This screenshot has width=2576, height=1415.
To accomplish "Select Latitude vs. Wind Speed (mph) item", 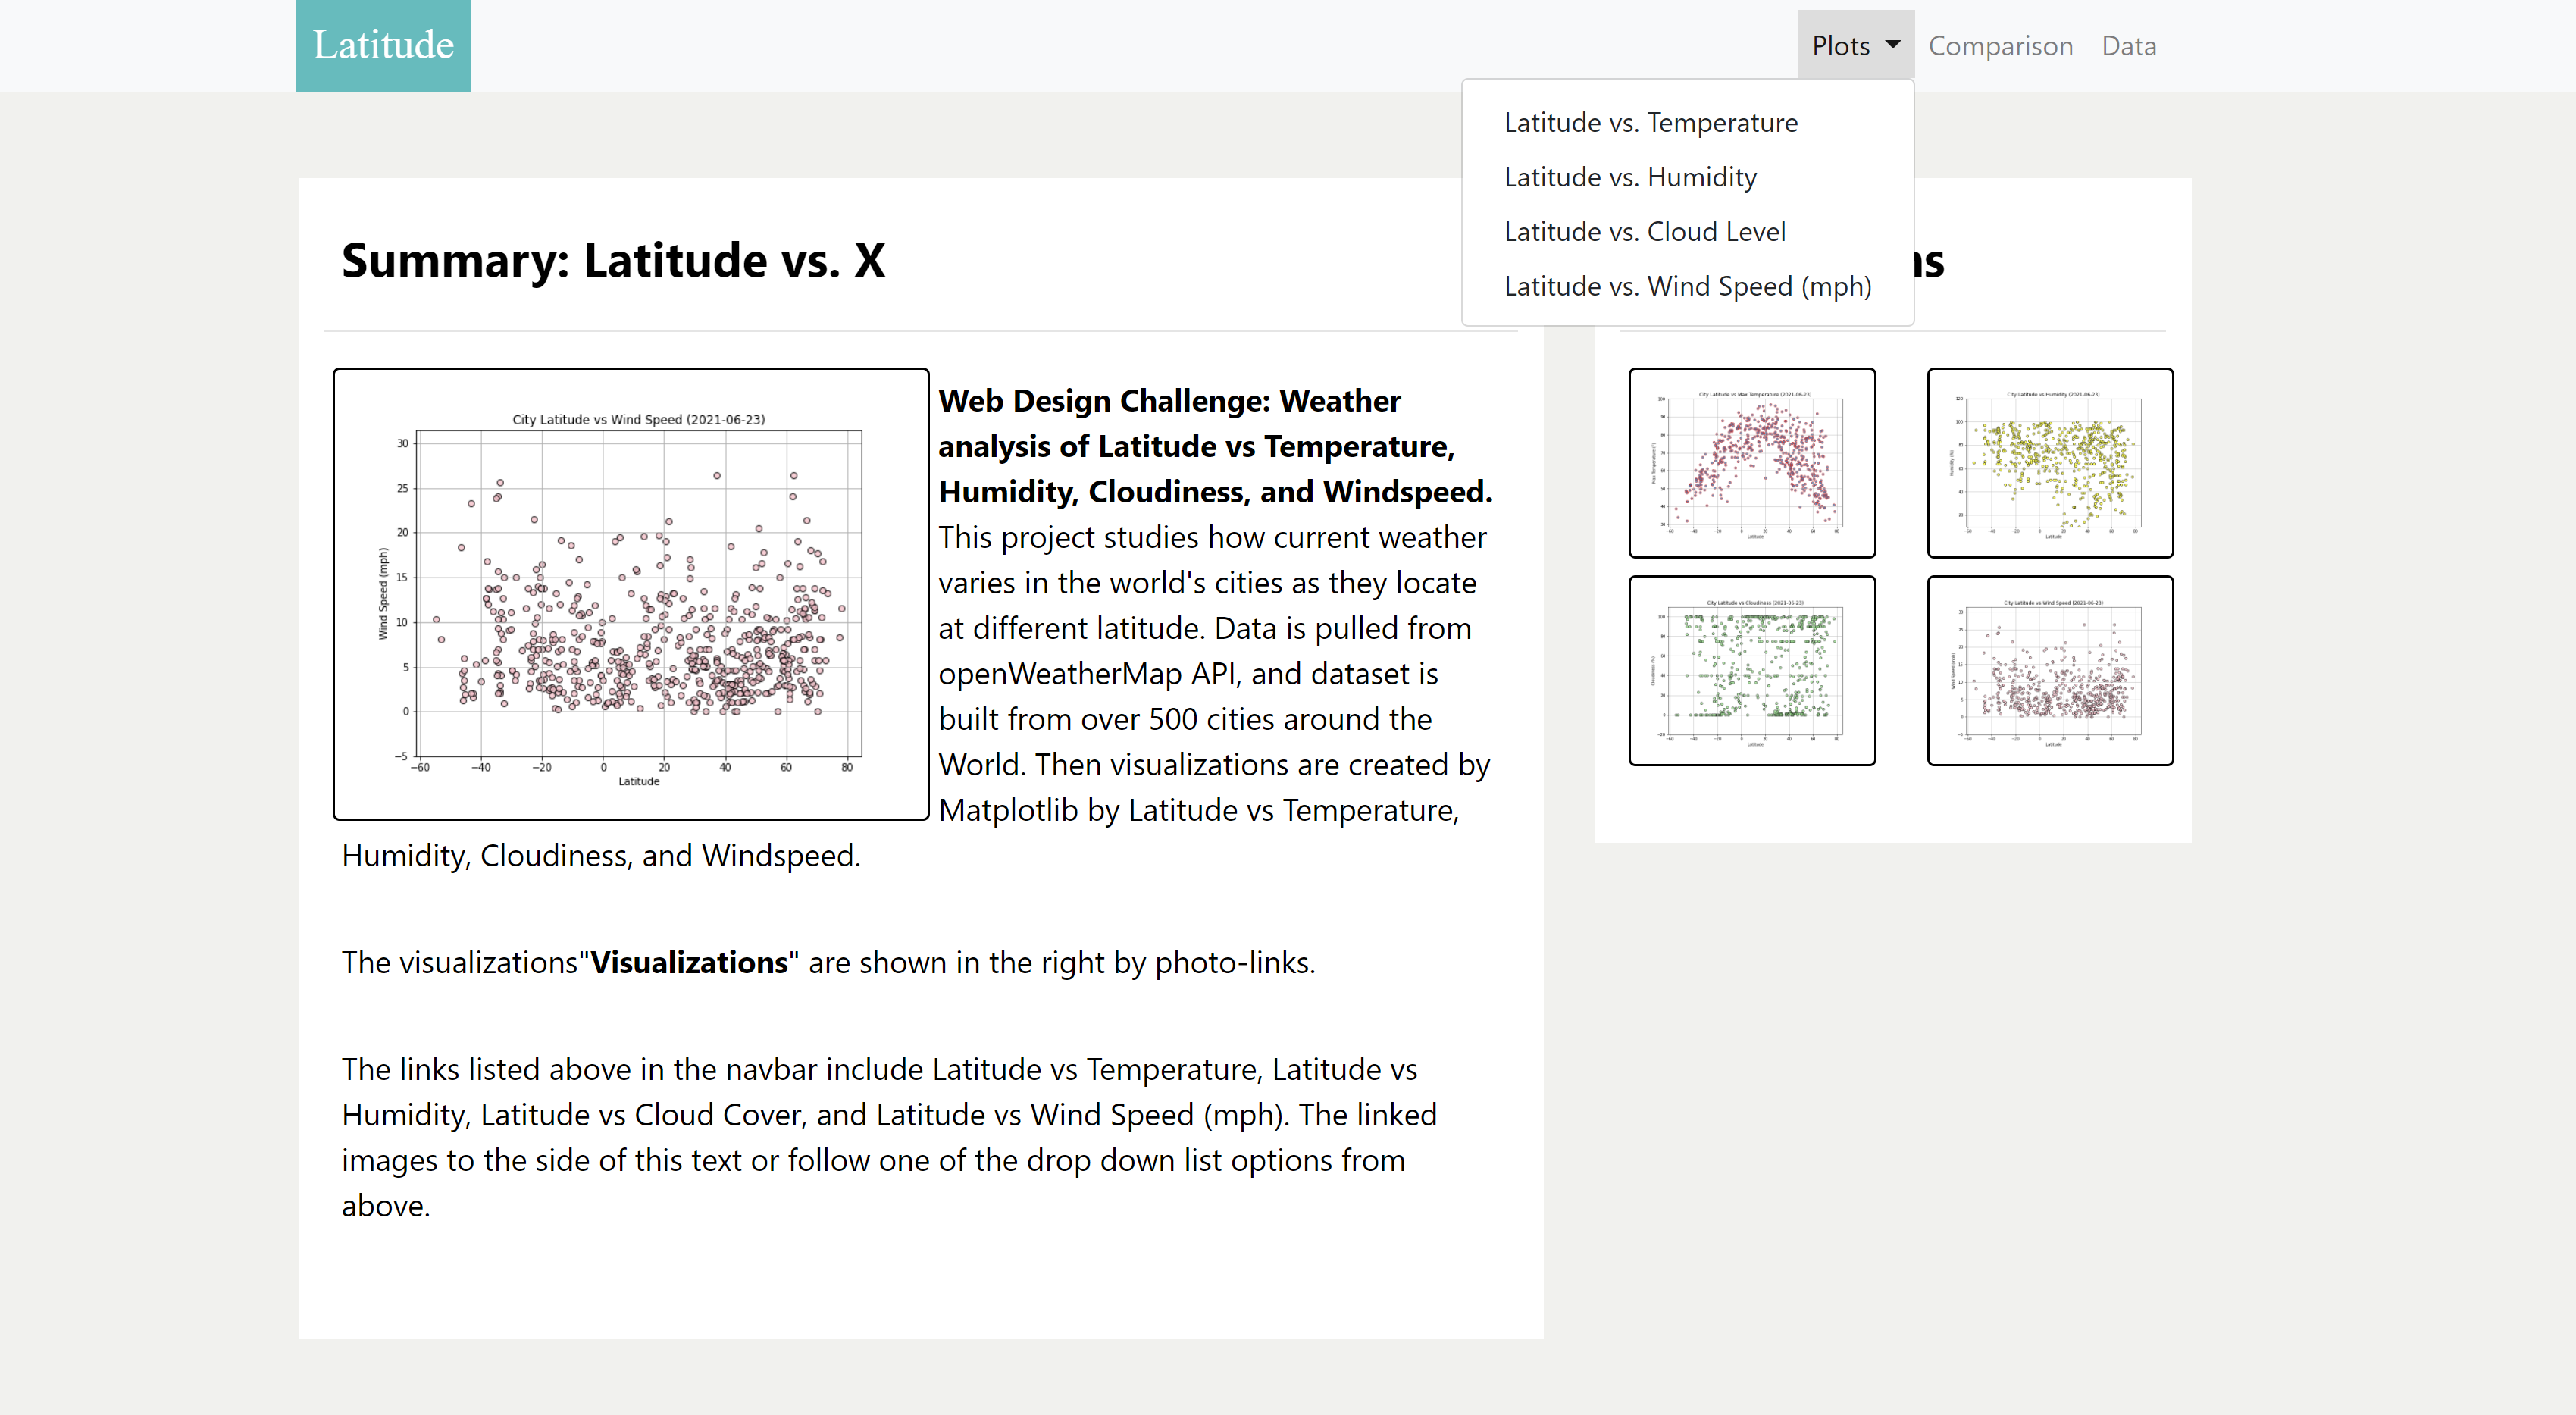I will coord(1687,286).
